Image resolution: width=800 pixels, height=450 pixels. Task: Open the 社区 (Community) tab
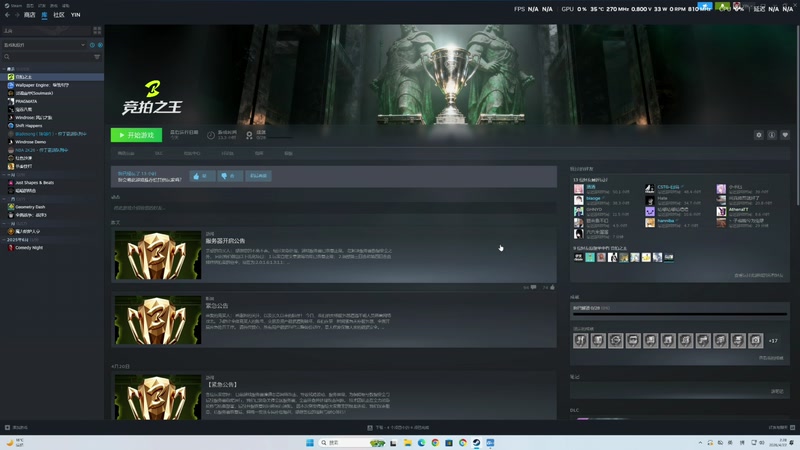pos(59,15)
